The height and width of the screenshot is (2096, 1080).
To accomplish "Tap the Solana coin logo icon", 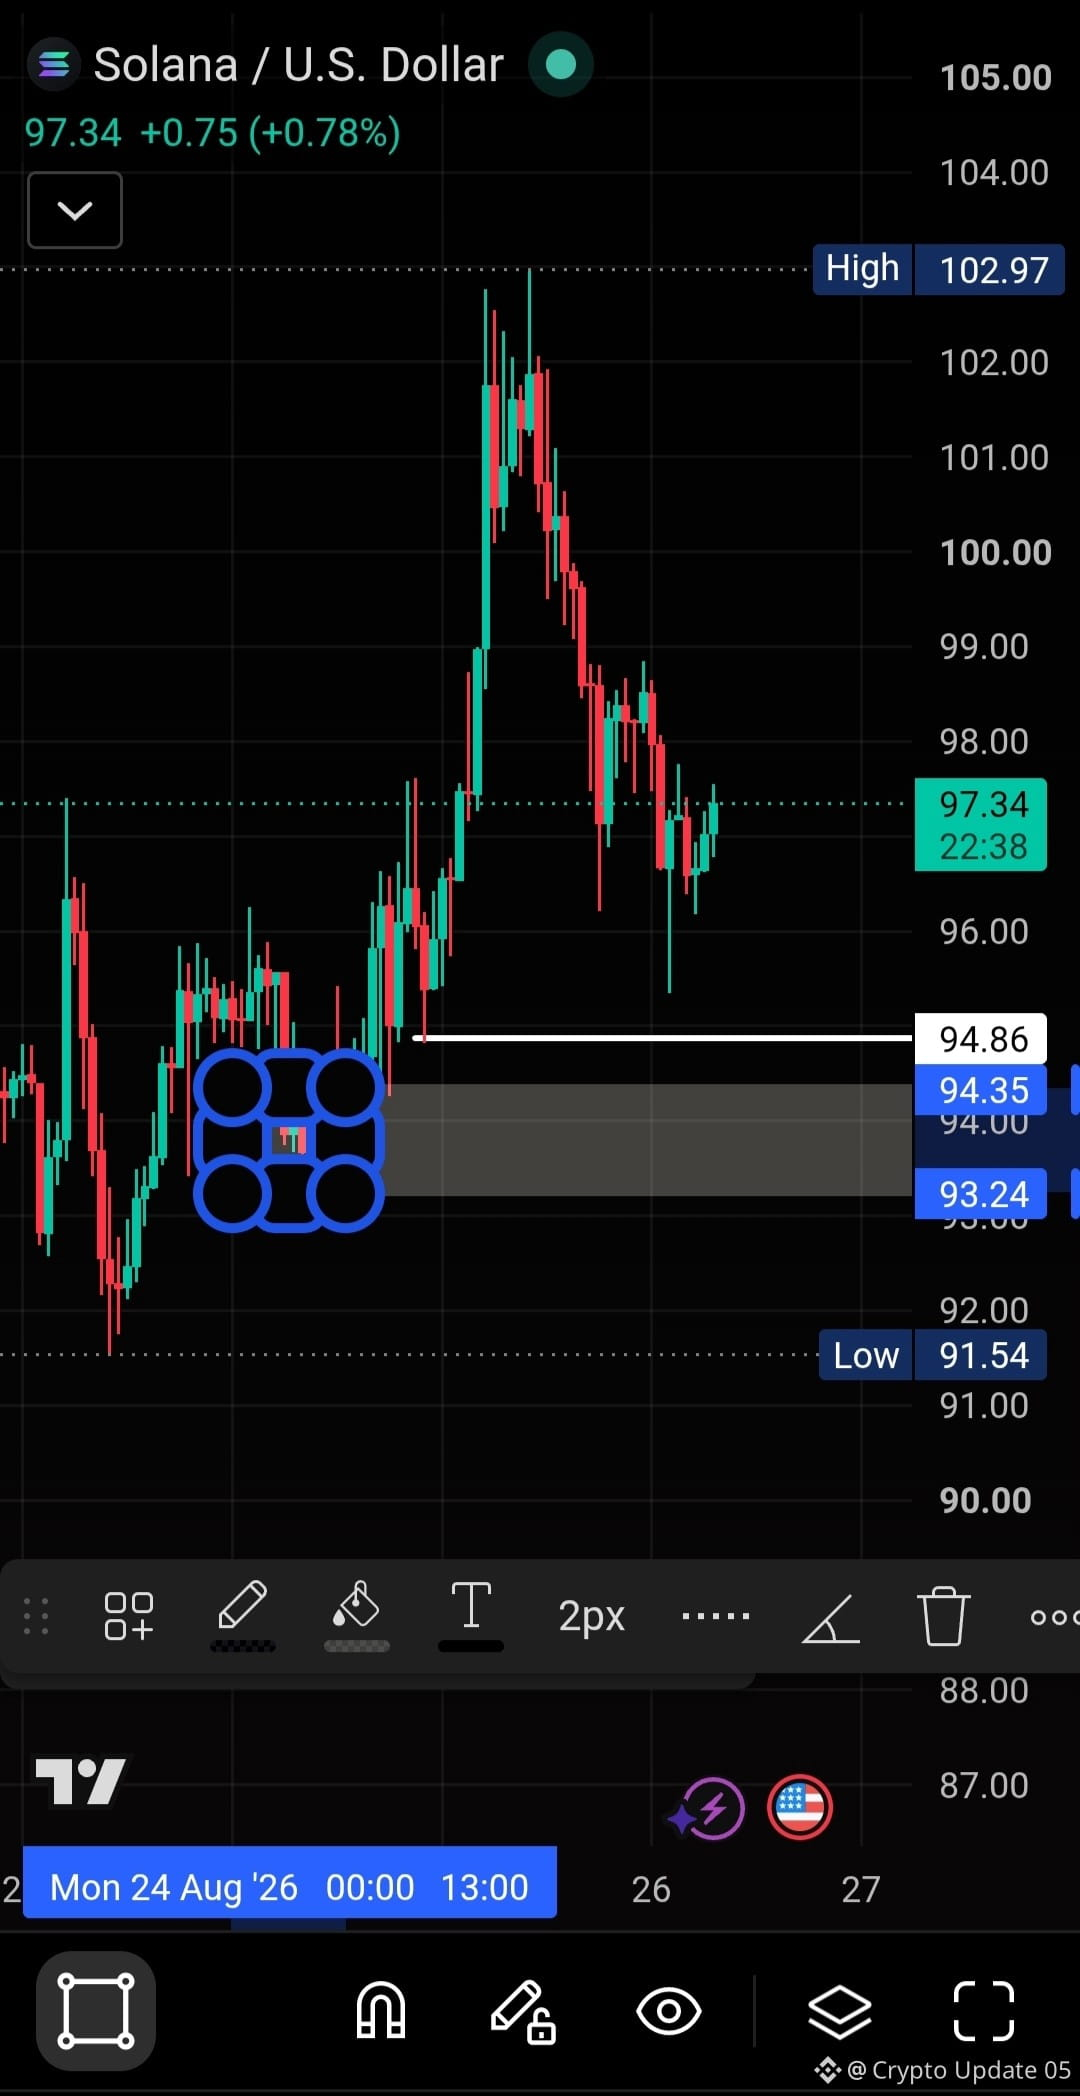I will pos(53,65).
